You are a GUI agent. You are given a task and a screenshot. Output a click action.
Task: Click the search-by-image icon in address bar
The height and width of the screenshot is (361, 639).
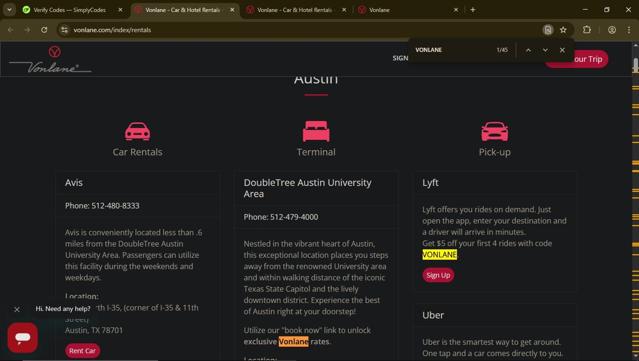(548, 30)
